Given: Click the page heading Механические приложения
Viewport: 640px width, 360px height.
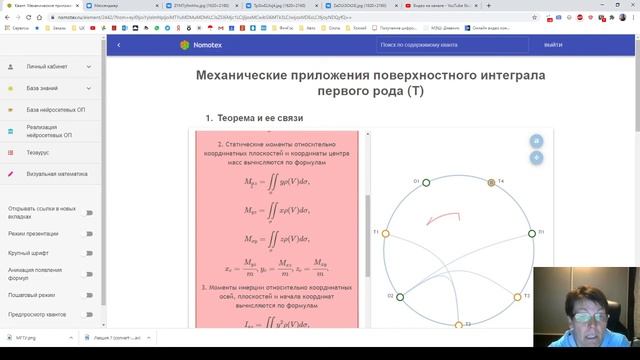Looking at the screenshot, I should point(371,83).
